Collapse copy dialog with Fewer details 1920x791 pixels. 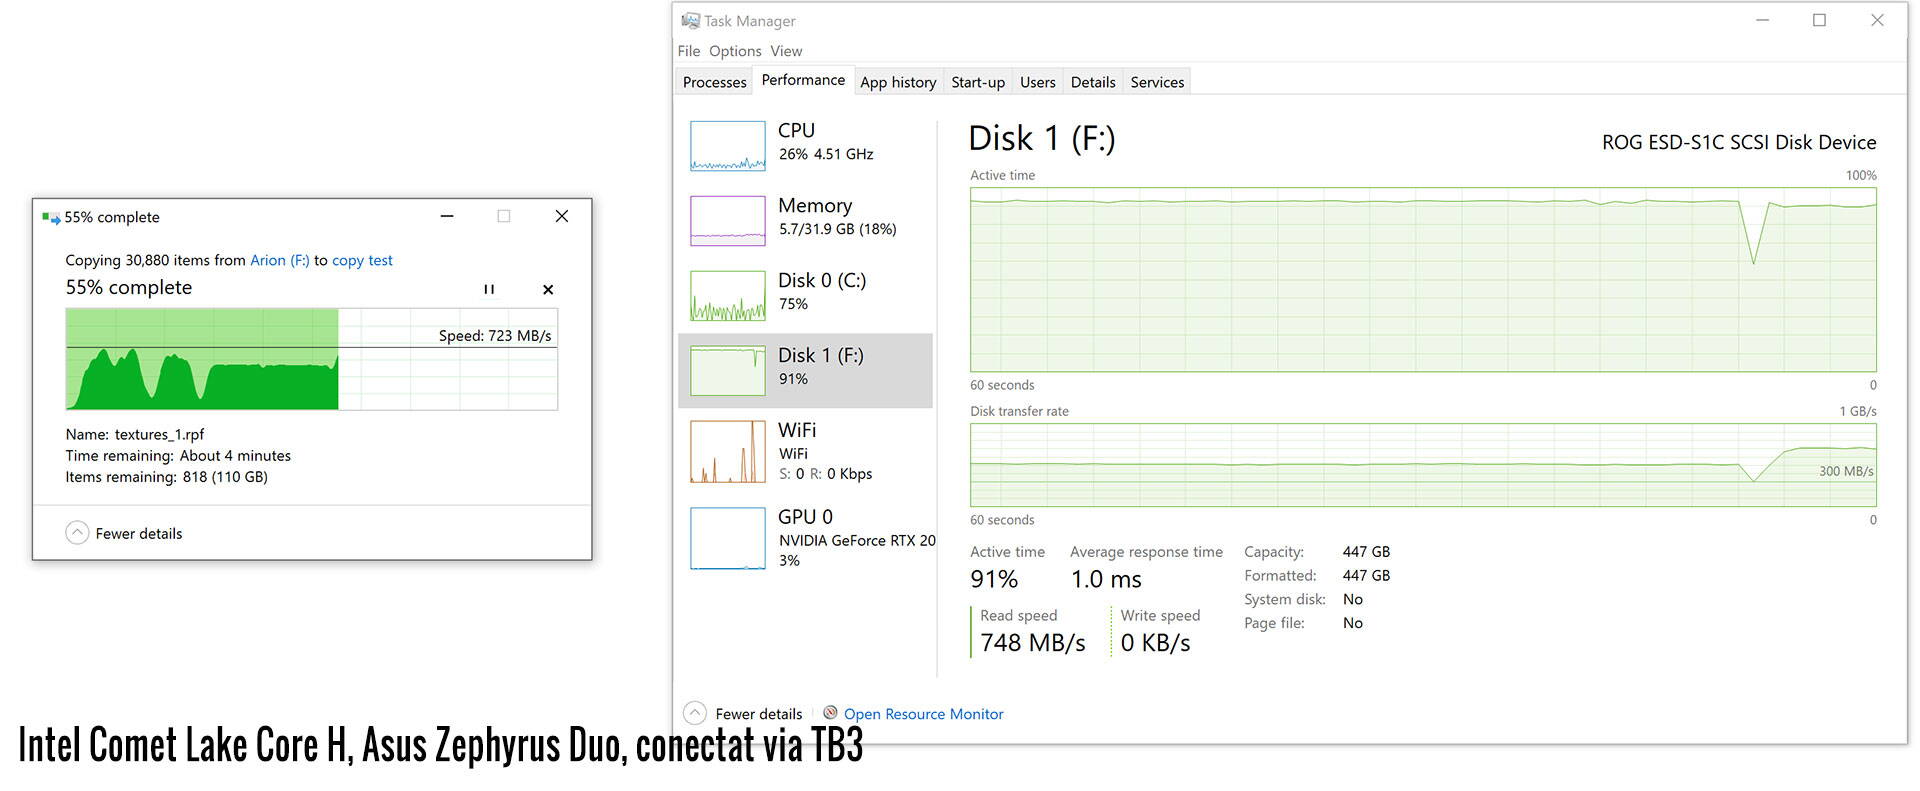[77, 533]
